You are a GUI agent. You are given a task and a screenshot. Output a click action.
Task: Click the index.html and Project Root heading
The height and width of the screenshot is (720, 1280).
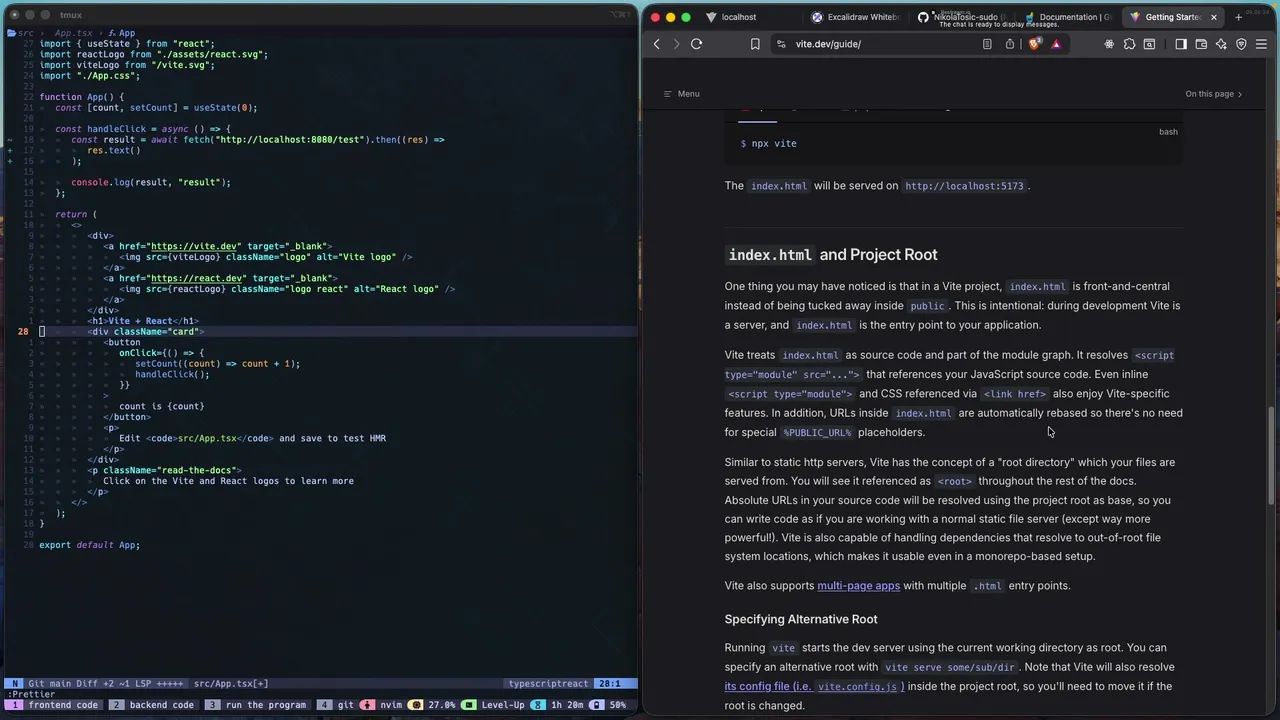(x=832, y=255)
